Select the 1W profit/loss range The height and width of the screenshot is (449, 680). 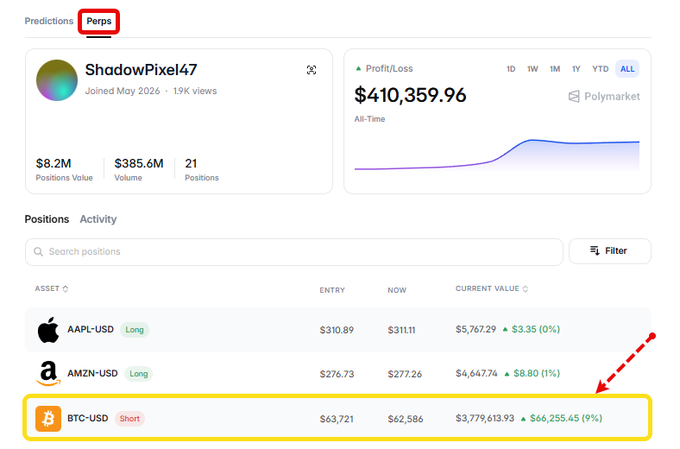coord(533,69)
